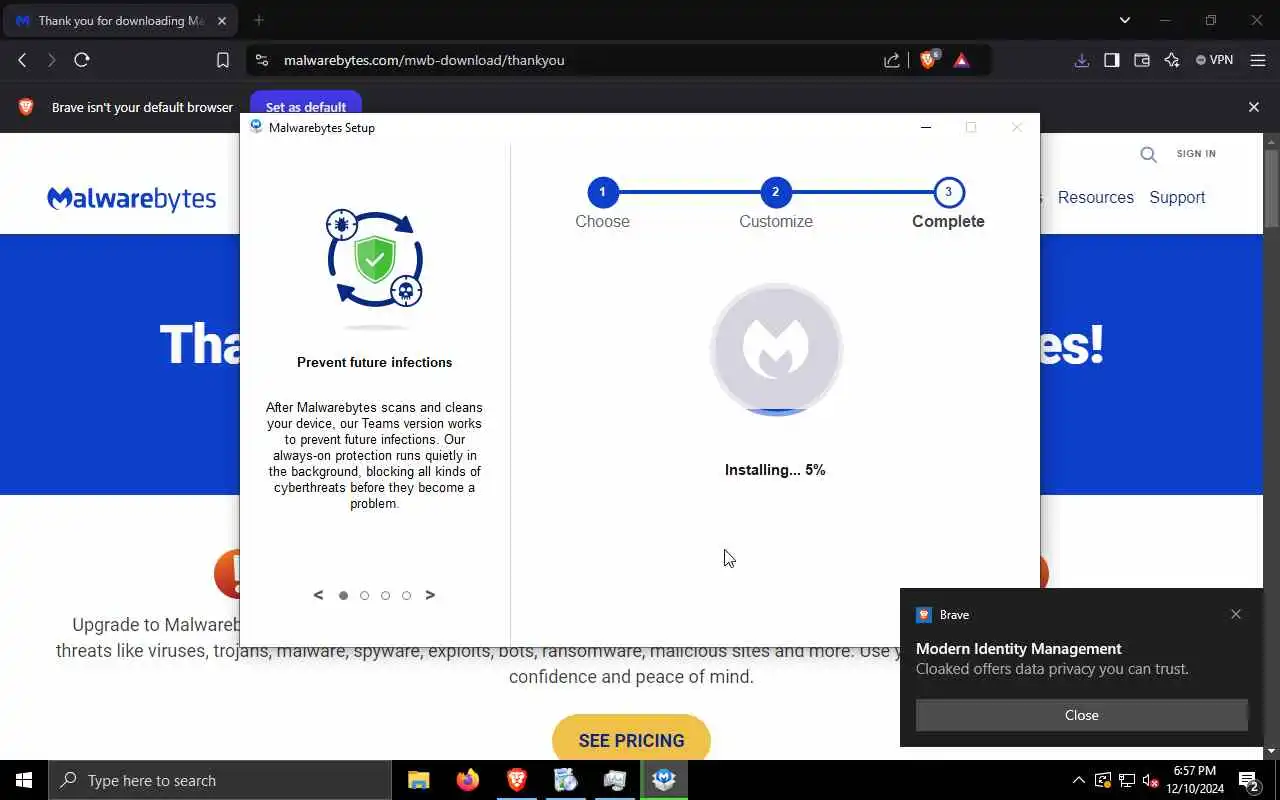Reload the page with the refresh icon
The width and height of the screenshot is (1280, 800).
(82, 60)
